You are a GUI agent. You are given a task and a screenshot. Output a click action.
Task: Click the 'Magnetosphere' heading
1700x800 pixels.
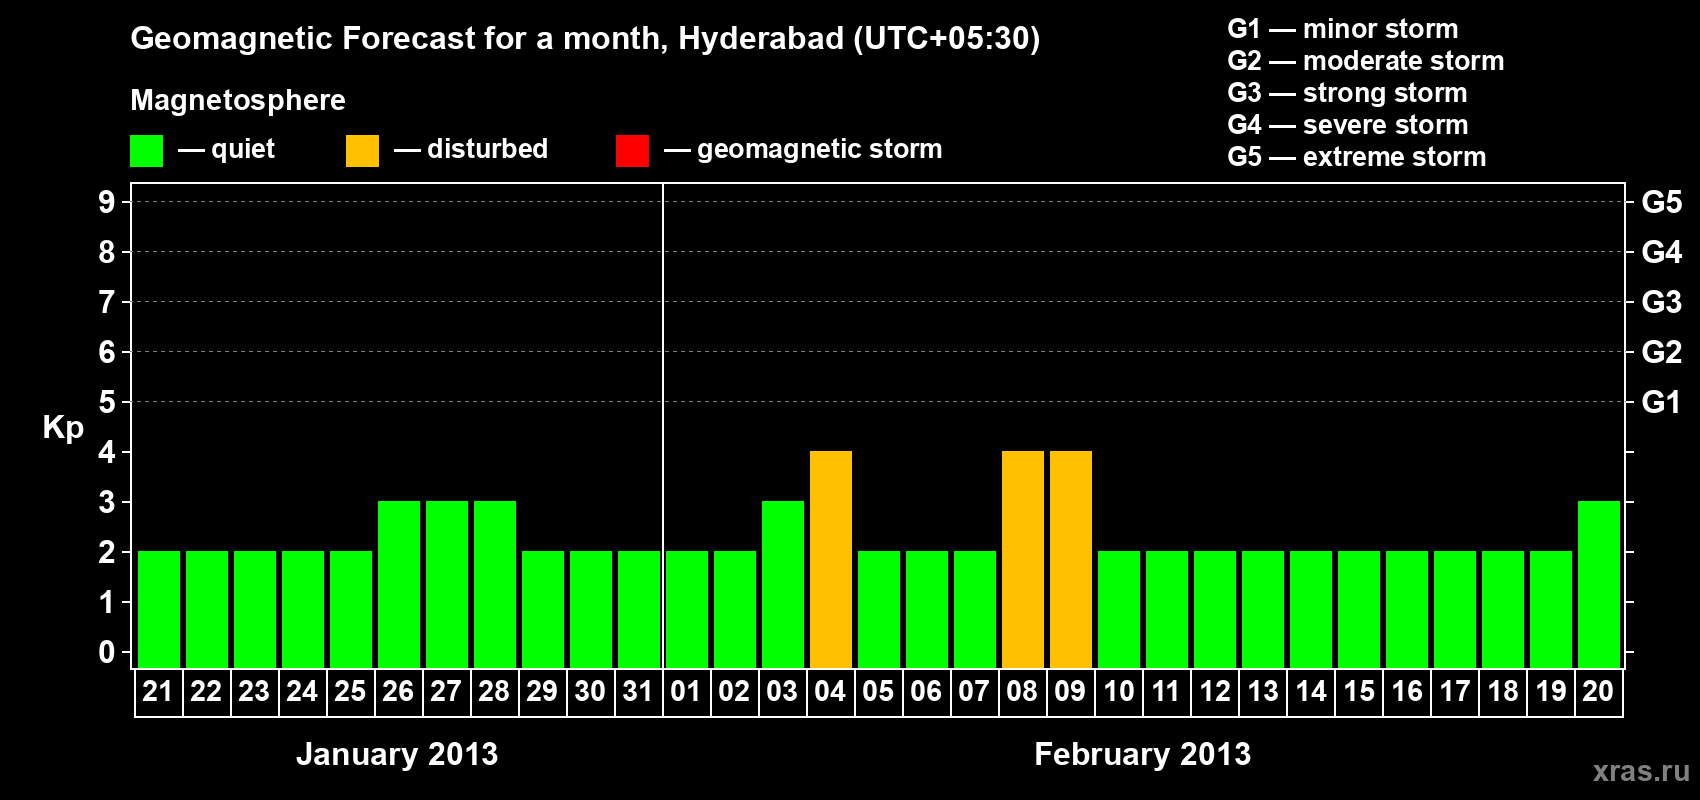click(238, 100)
